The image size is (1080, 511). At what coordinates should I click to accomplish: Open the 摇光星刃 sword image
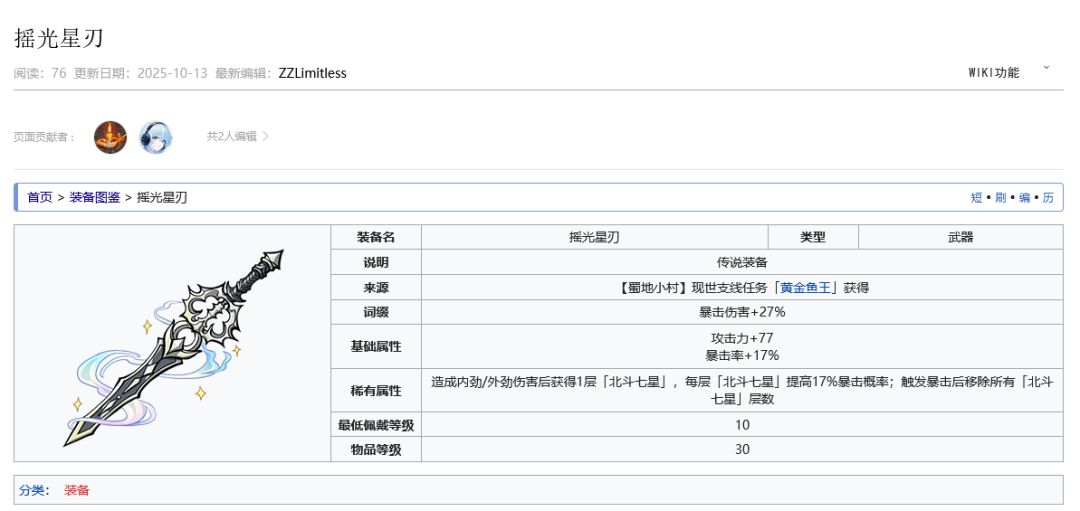click(x=173, y=347)
